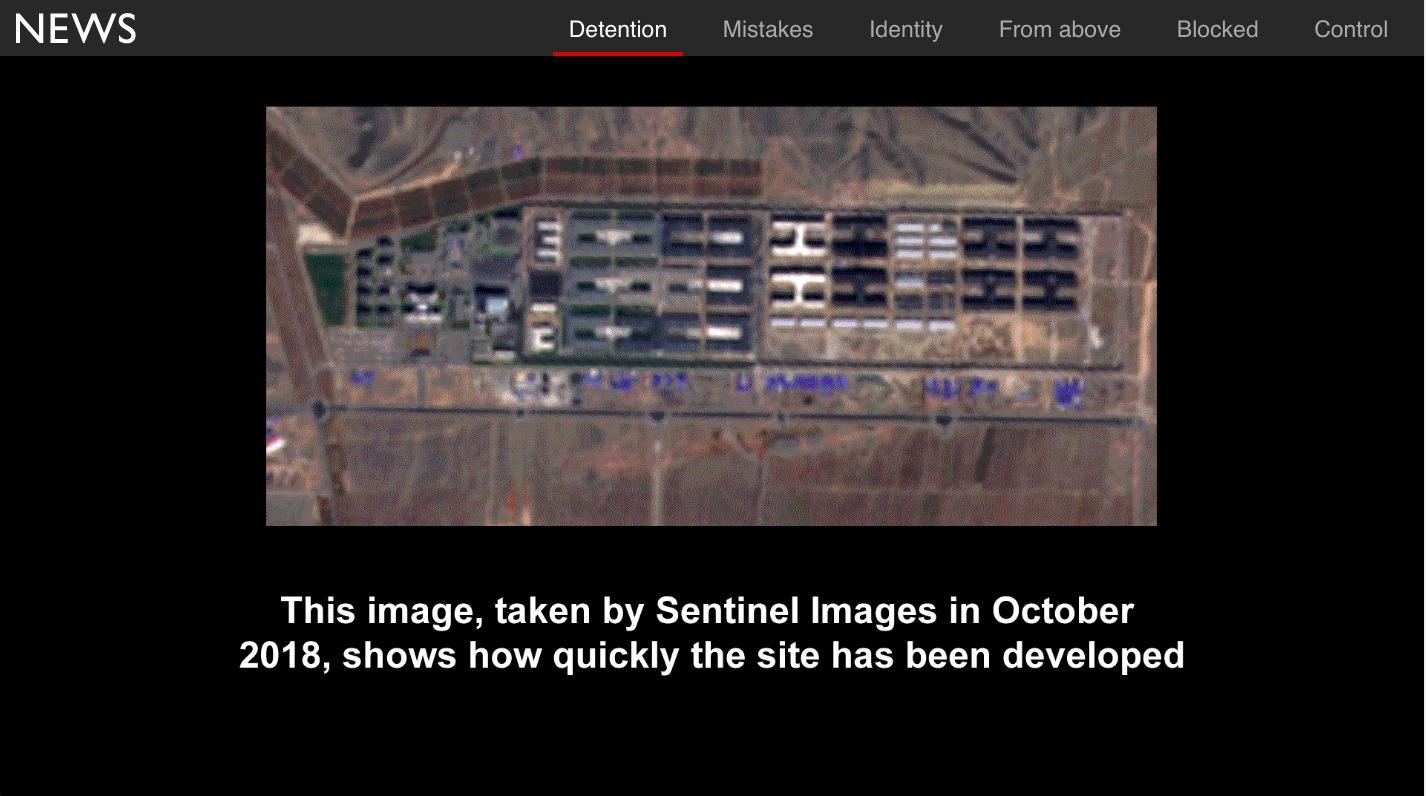The width and height of the screenshot is (1426, 796).
Task: Click the white H-shaped buildings in the satellite image
Action: 801,263
